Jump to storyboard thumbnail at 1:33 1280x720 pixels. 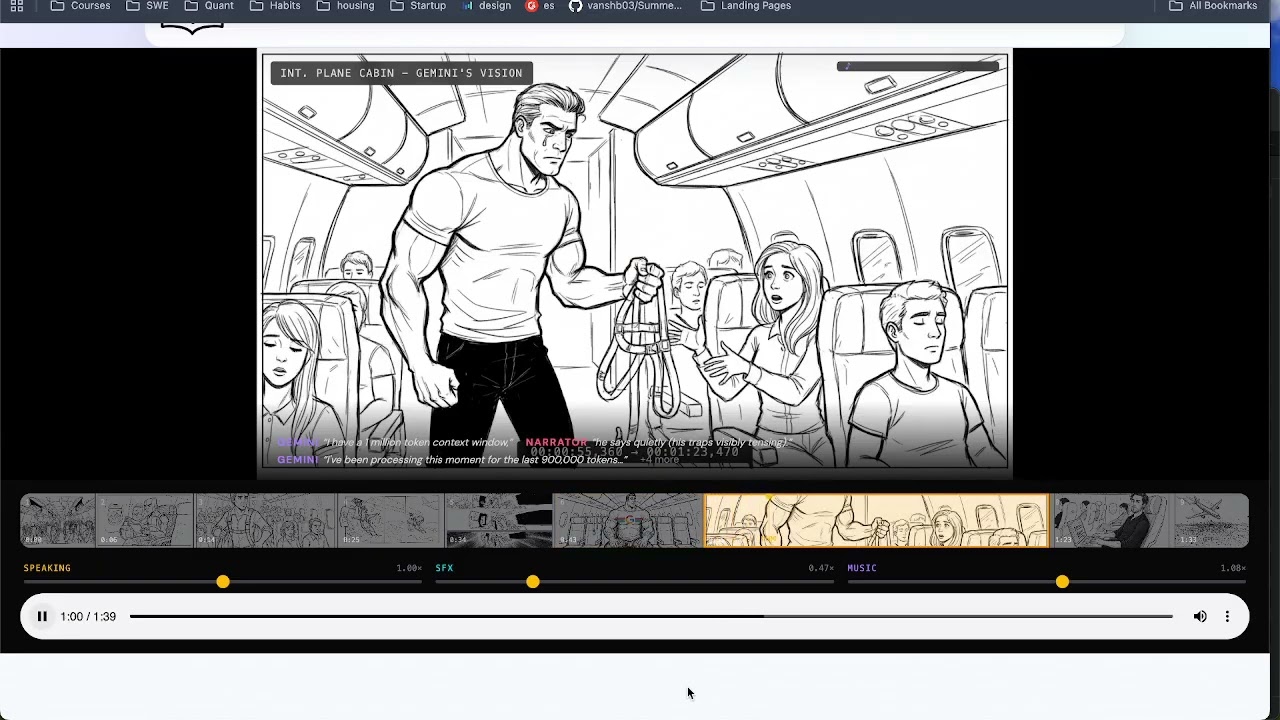1212,520
